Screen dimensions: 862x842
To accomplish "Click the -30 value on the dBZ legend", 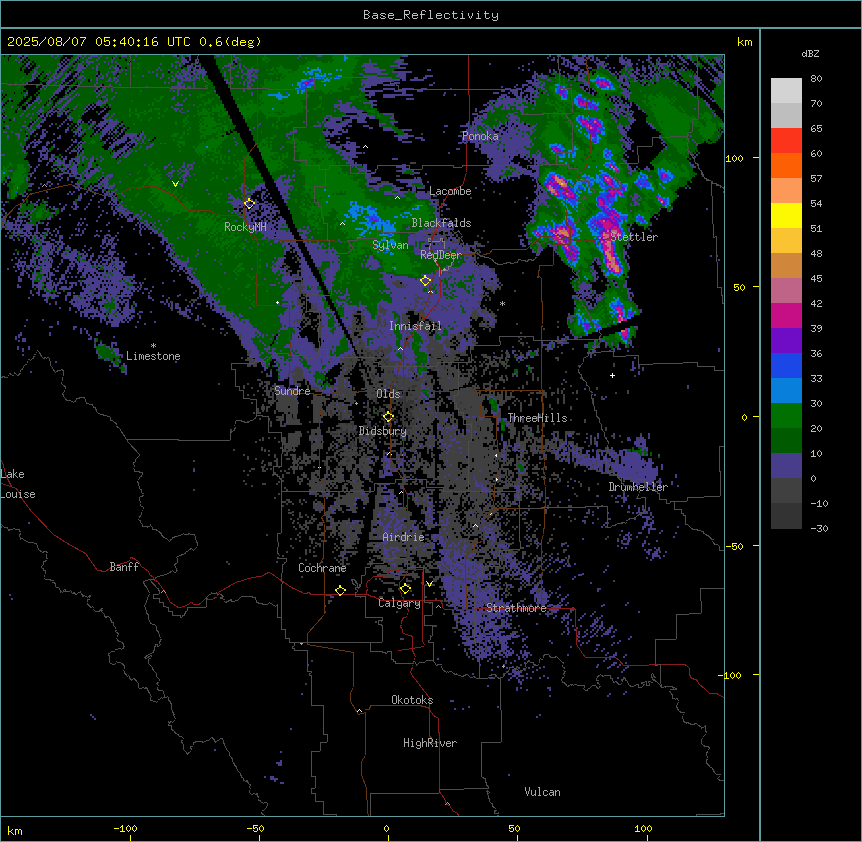I will pyautogui.click(x=819, y=528).
